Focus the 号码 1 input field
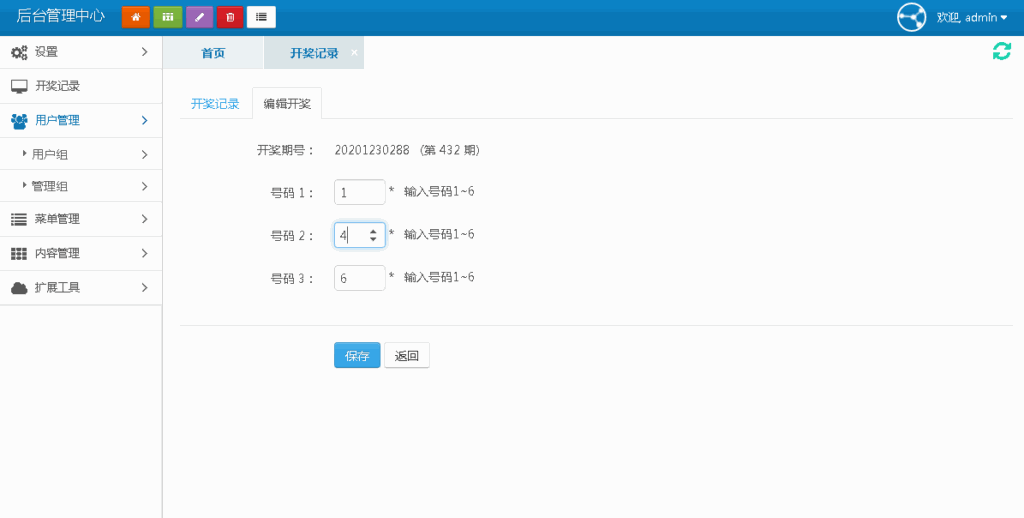1024x518 pixels. [x=360, y=193]
